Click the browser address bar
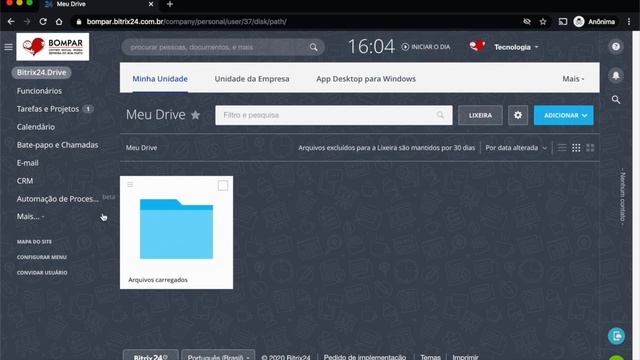This screenshot has height=360, width=640. [298, 22]
